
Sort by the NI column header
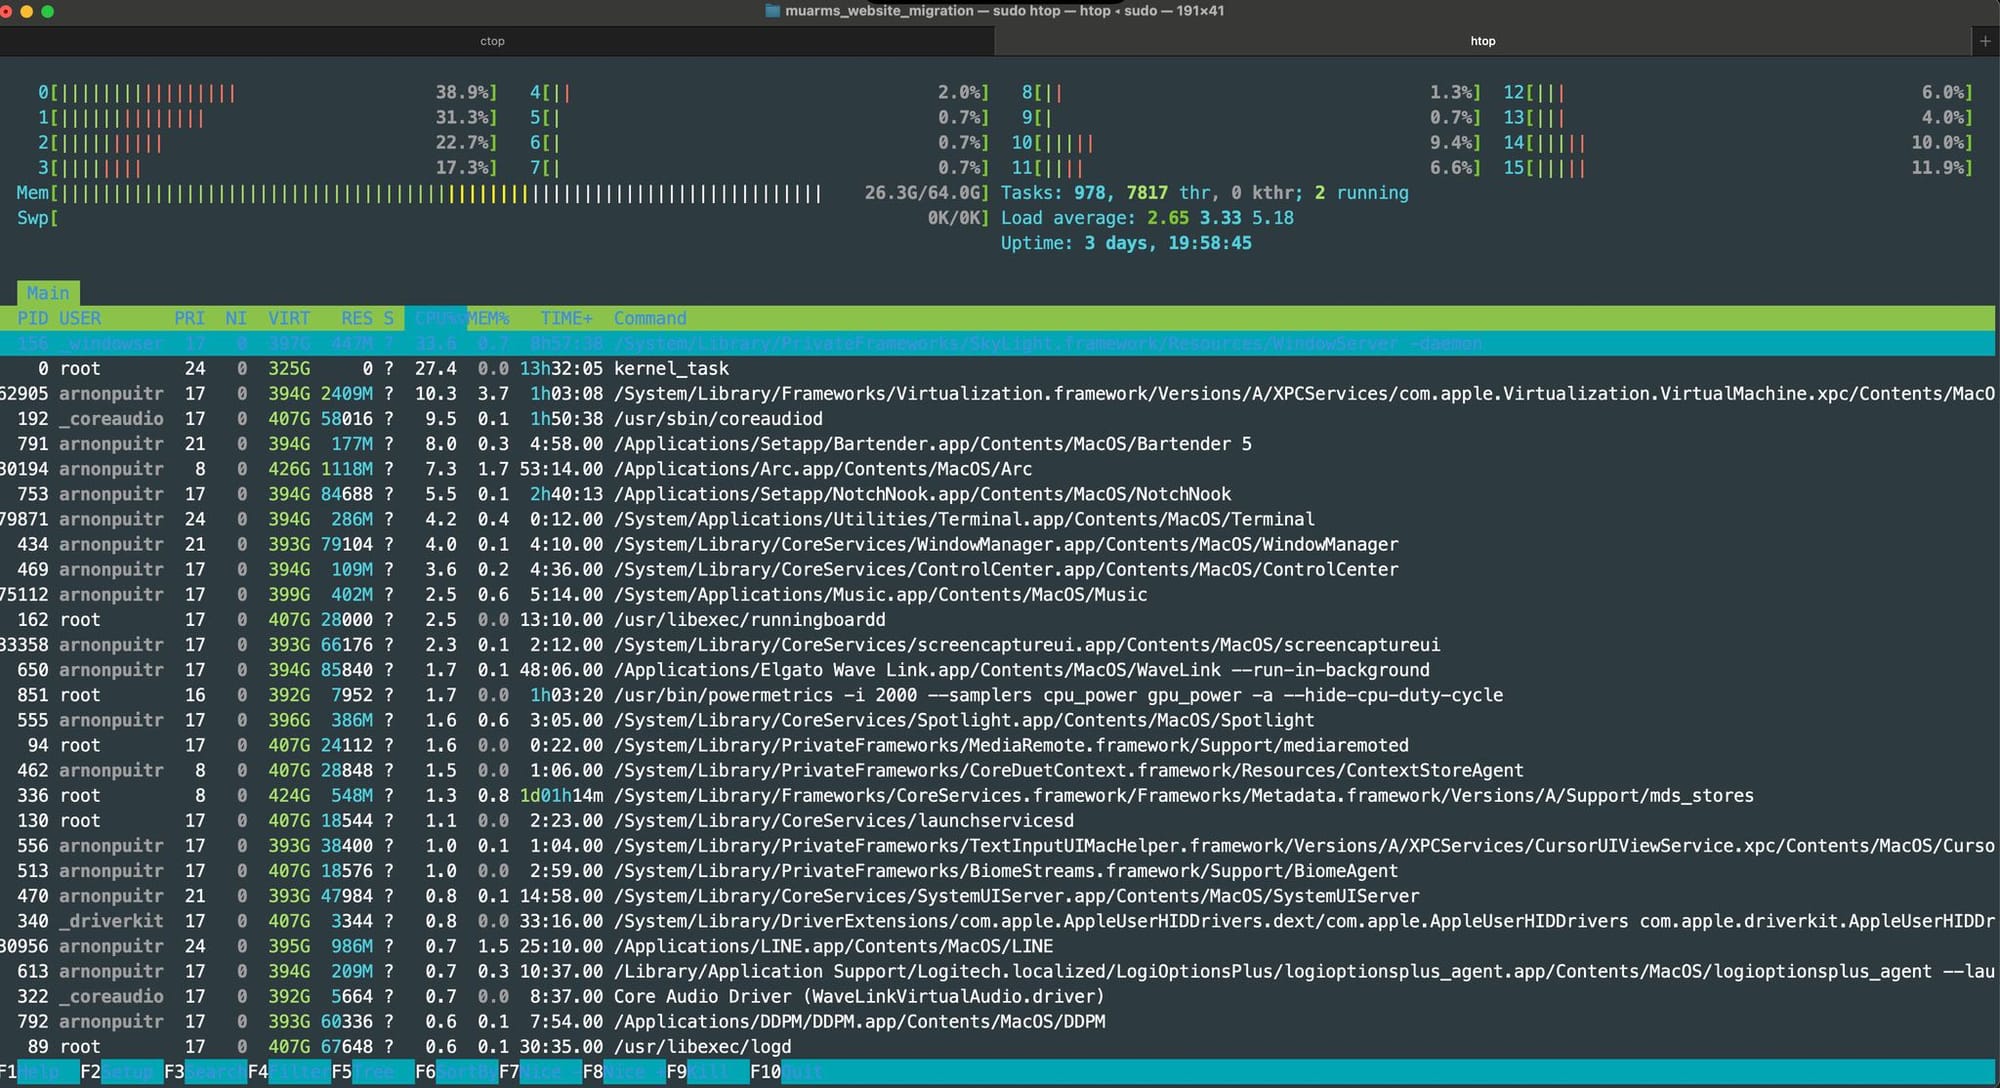tap(236, 318)
